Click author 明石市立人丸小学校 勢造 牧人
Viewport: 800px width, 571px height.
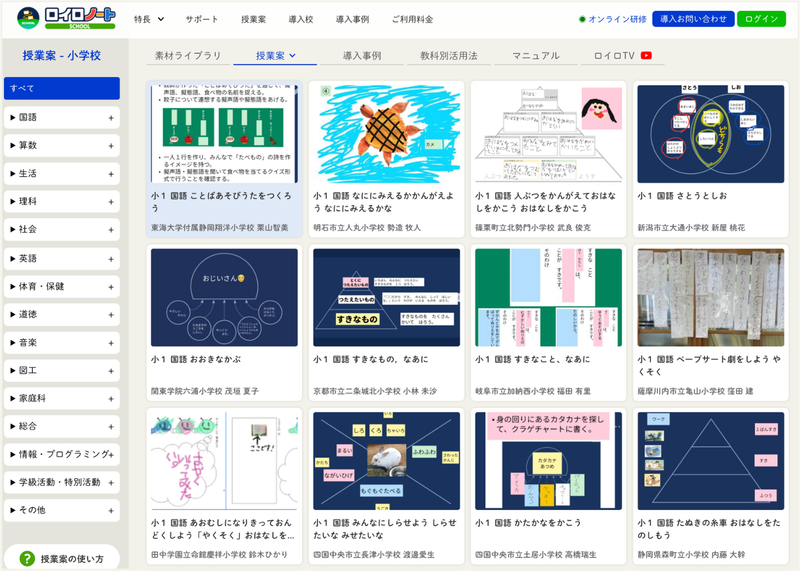pyautogui.click(x=367, y=228)
